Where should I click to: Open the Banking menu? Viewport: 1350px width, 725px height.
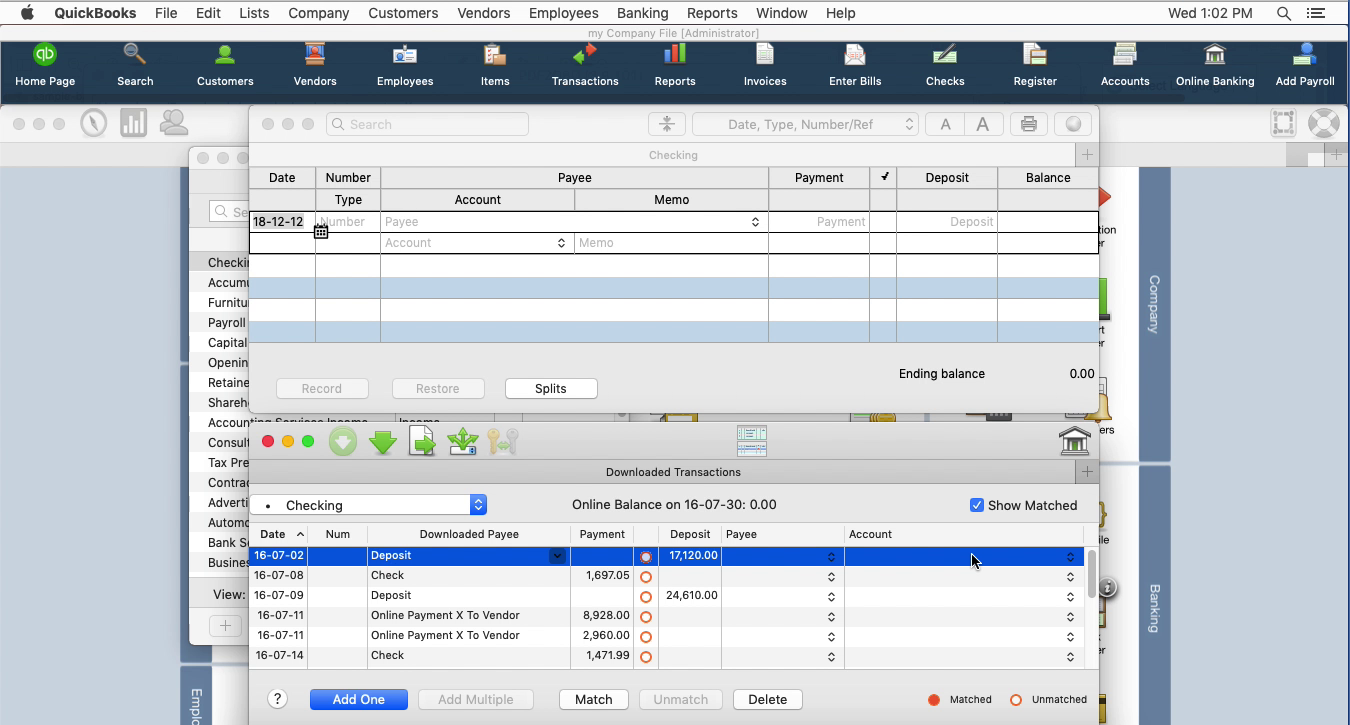(643, 13)
